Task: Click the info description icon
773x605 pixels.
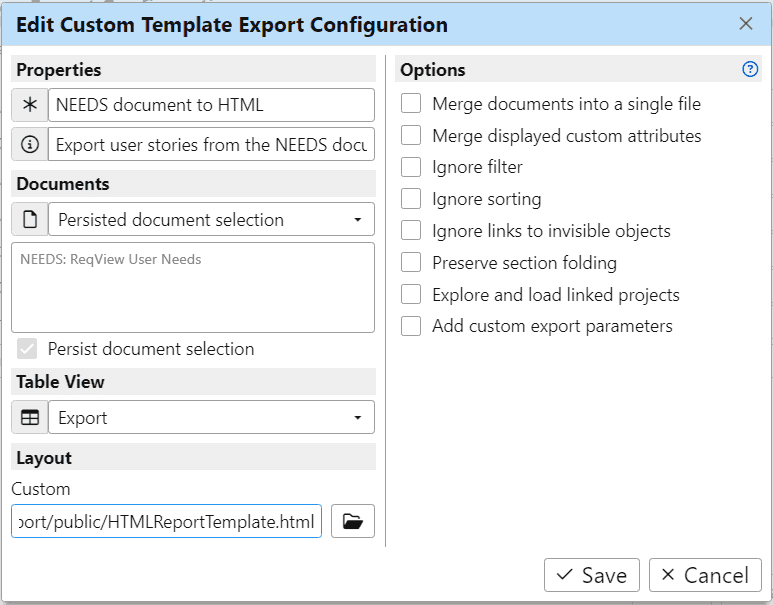Action: click(x=29, y=144)
